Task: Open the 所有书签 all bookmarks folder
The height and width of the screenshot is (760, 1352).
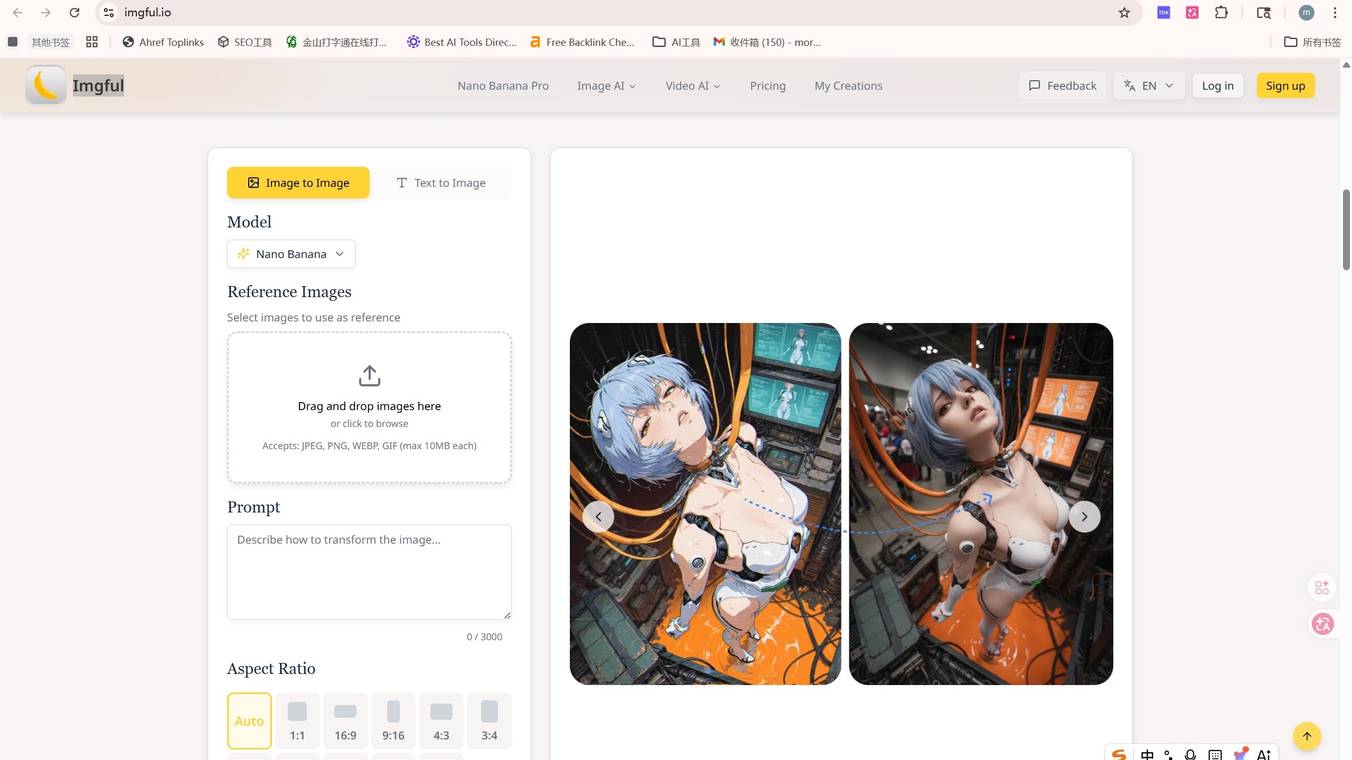Action: [x=1312, y=42]
